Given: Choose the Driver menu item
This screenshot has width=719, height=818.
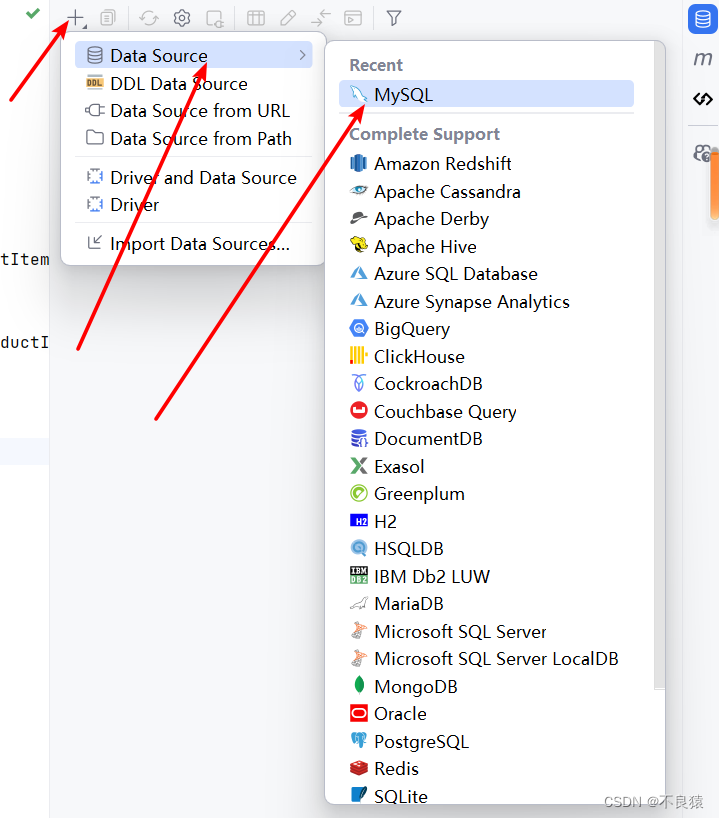Looking at the screenshot, I should [x=194, y=204].
